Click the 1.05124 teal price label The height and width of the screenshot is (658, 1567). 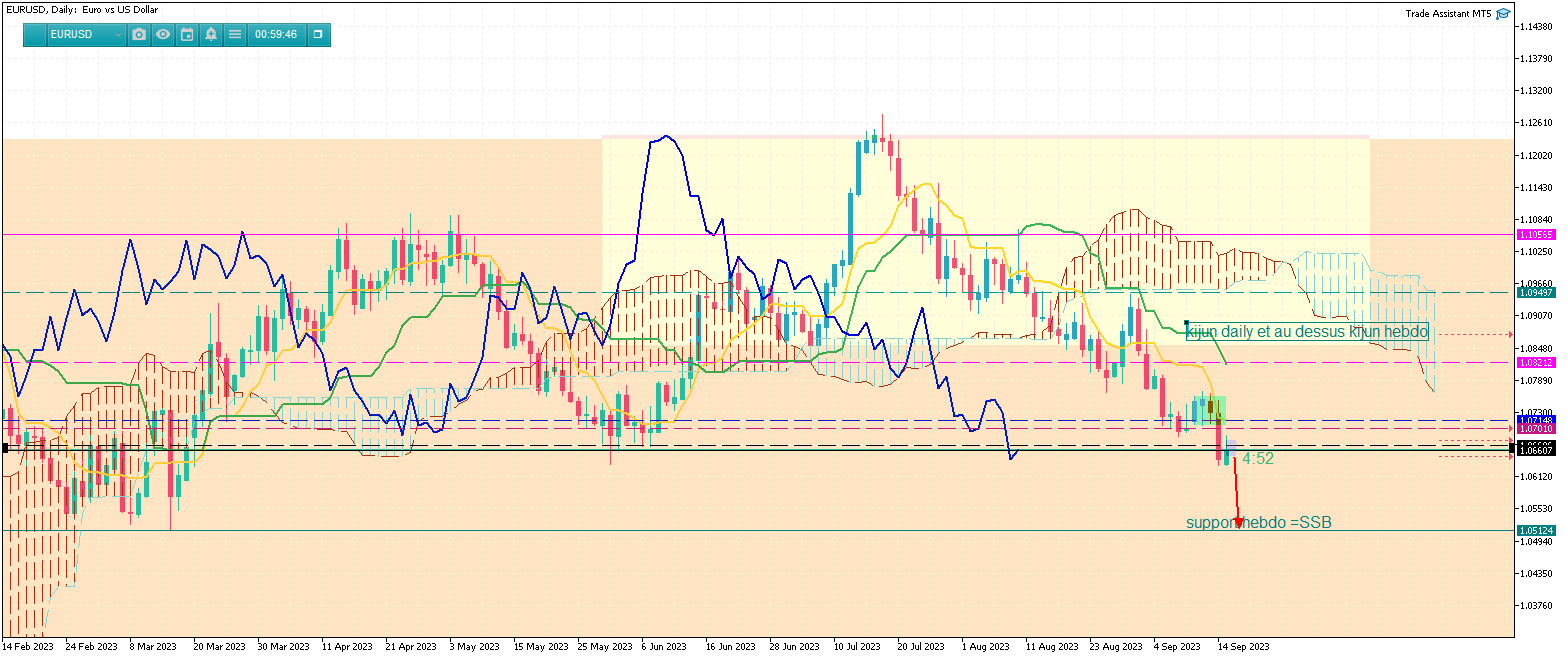[x=1536, y=530]
